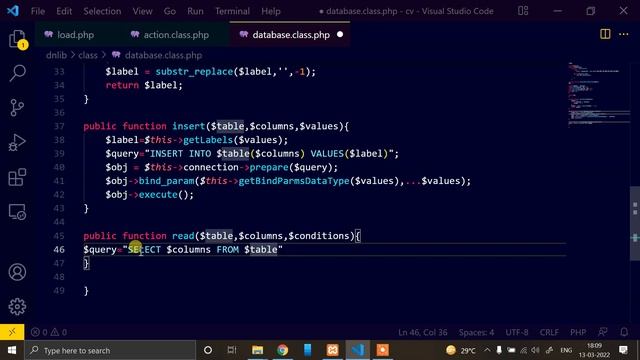Click database.class.php in breadcrumb
This screenshot has width=640, height=360.
[163, 55]
